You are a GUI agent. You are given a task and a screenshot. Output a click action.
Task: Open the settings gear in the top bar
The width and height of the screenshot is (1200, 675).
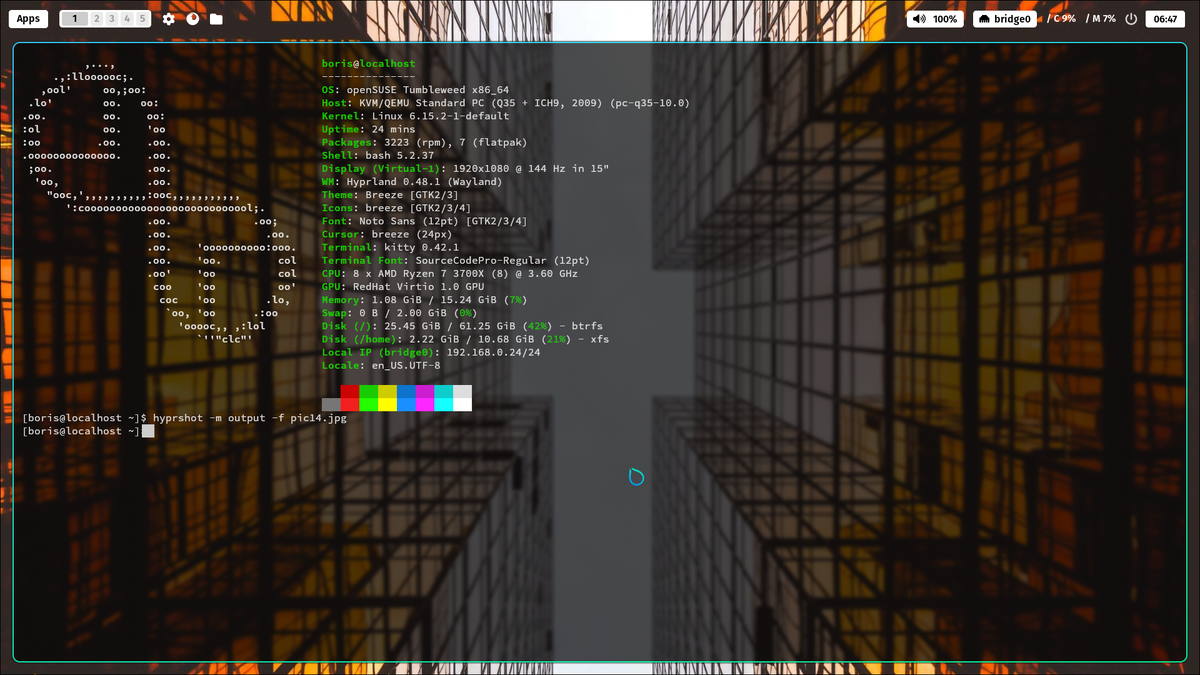(x=168, y=18)
